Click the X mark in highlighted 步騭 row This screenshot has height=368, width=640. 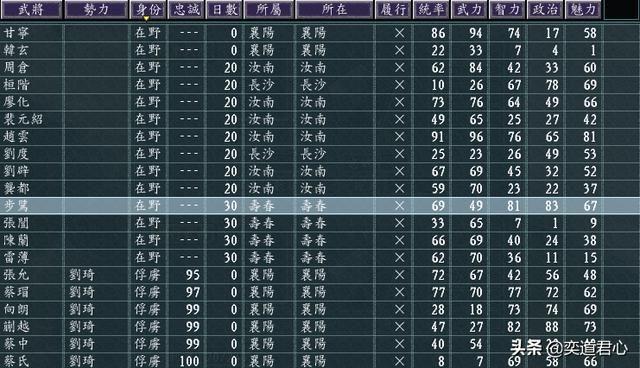click(400, 206)
